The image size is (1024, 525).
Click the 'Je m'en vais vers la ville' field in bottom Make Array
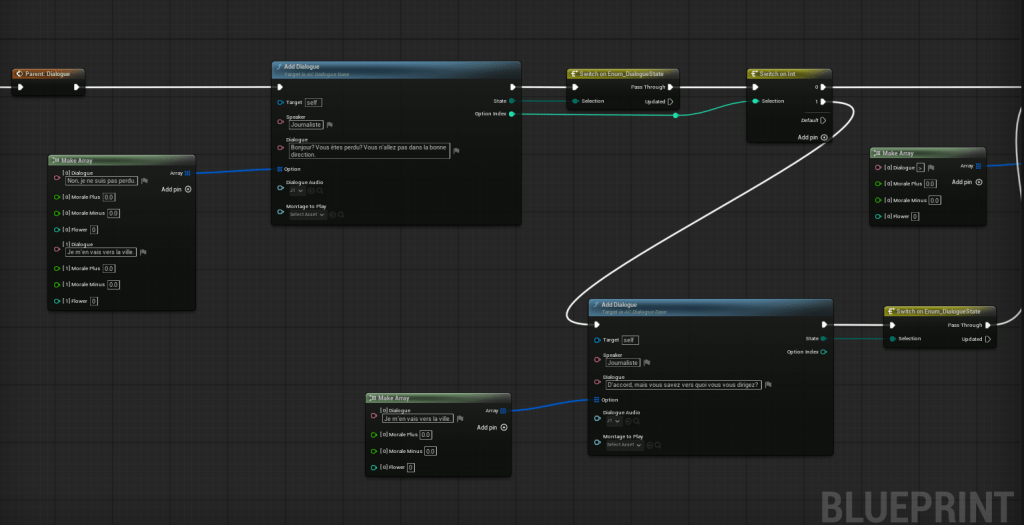click(417, 419)
